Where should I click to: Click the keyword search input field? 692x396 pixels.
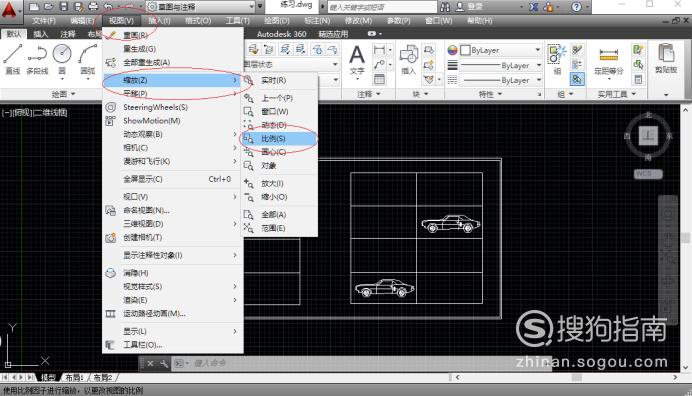pos(382,7)
